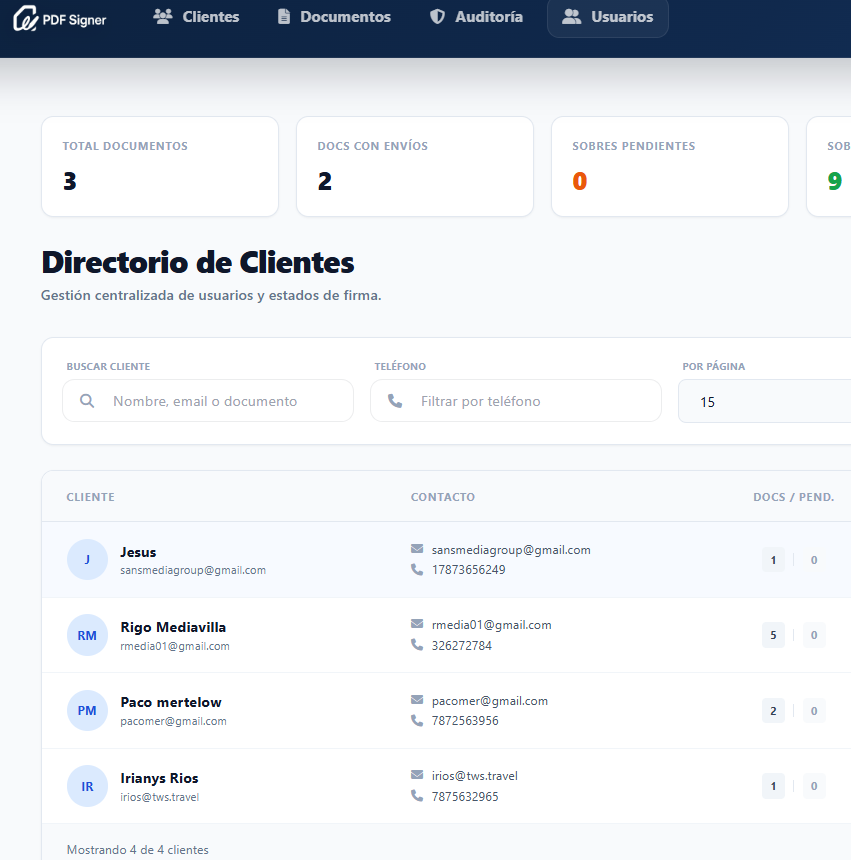The image size is (851, 860).
Task: Click the phone icon beside 17873656249
Action: [417, 570]
